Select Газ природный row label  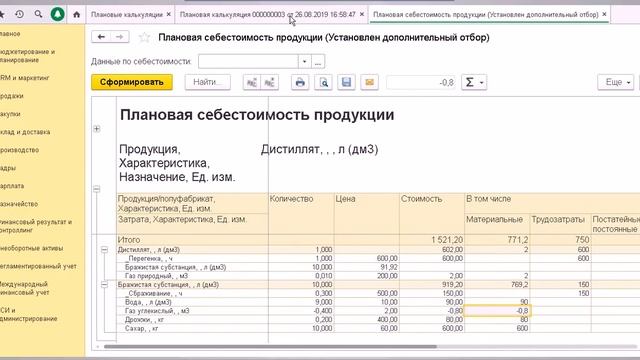tap(156, 276)
